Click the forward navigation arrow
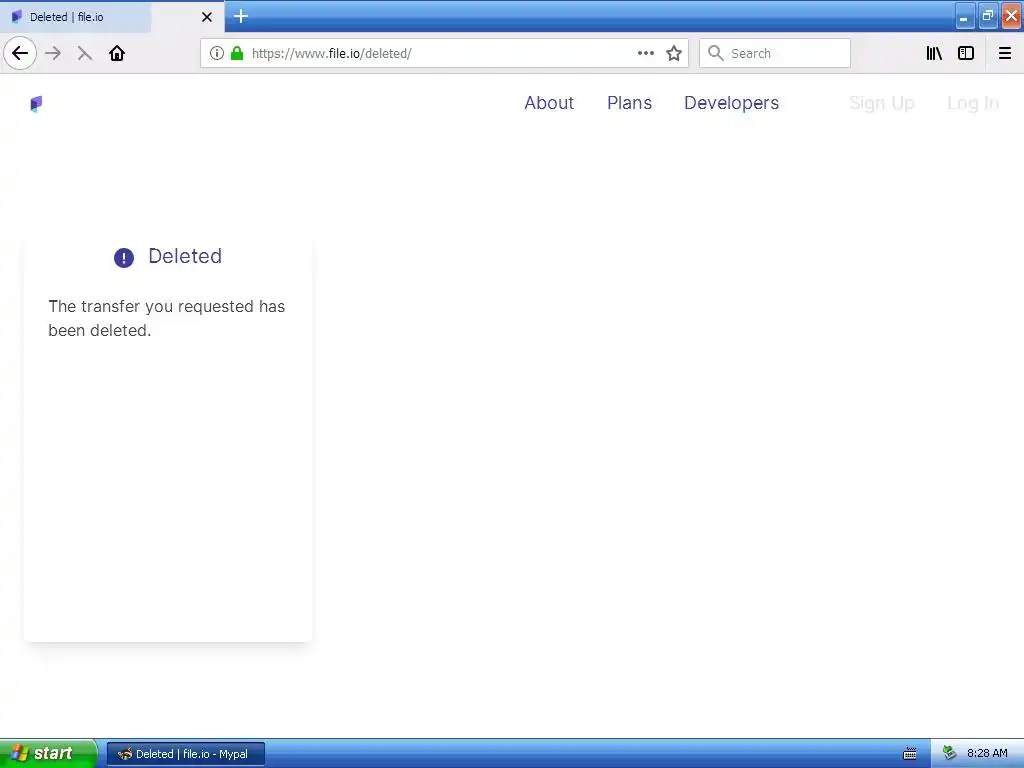1024x768 pixels. (x=53, y=53)
